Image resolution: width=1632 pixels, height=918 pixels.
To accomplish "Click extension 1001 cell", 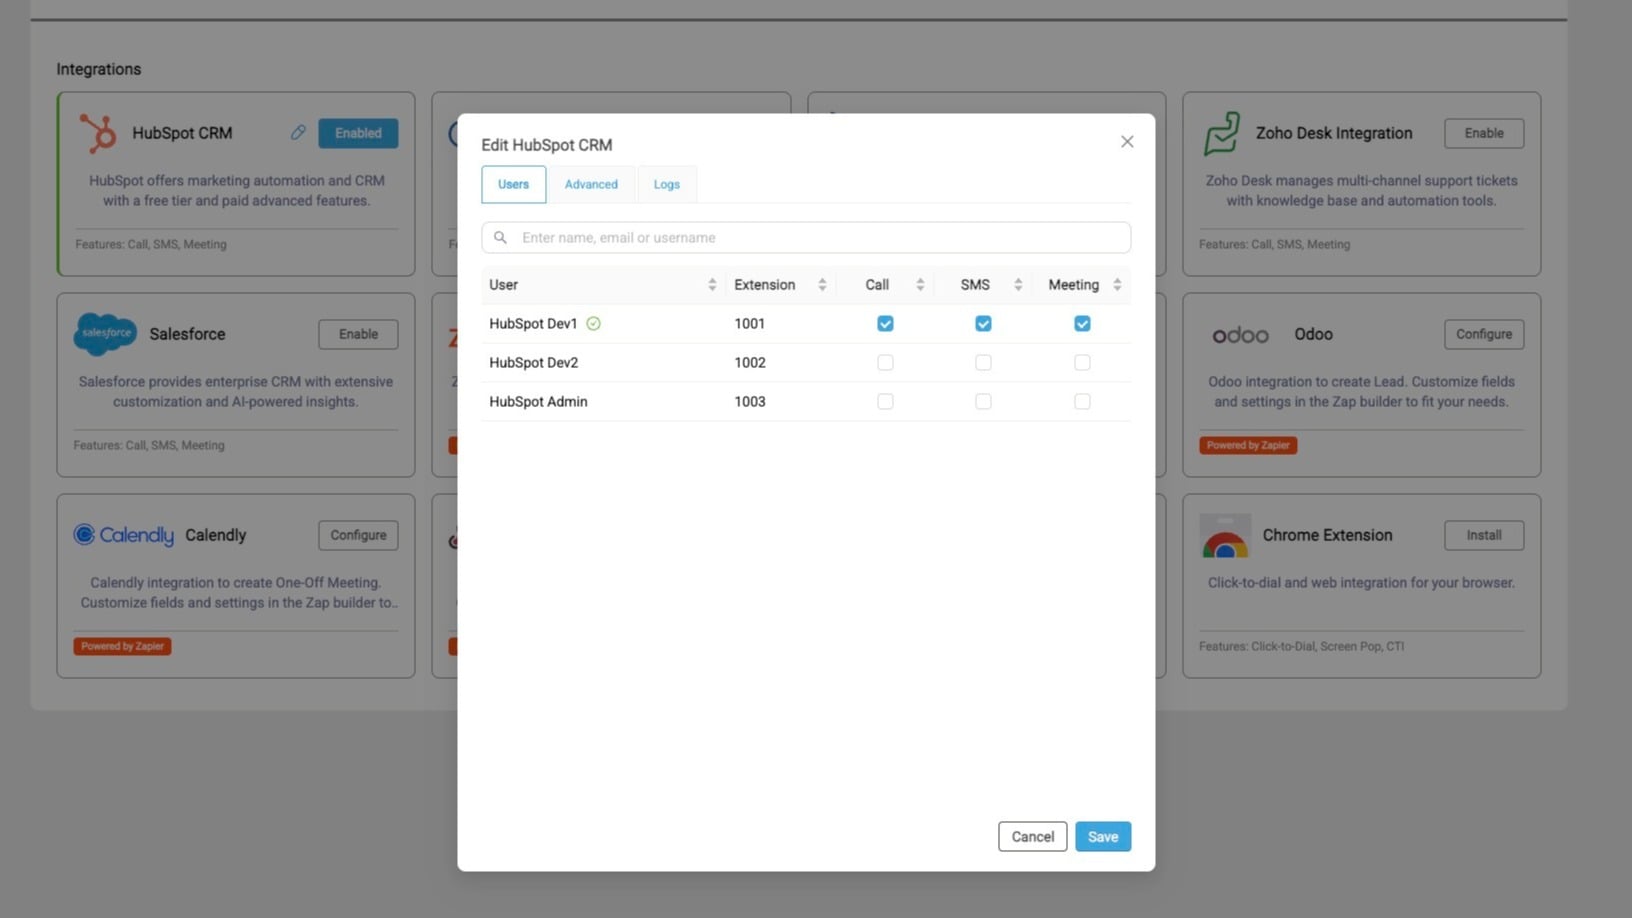I will pyautogui.click(x=750, y=324).
